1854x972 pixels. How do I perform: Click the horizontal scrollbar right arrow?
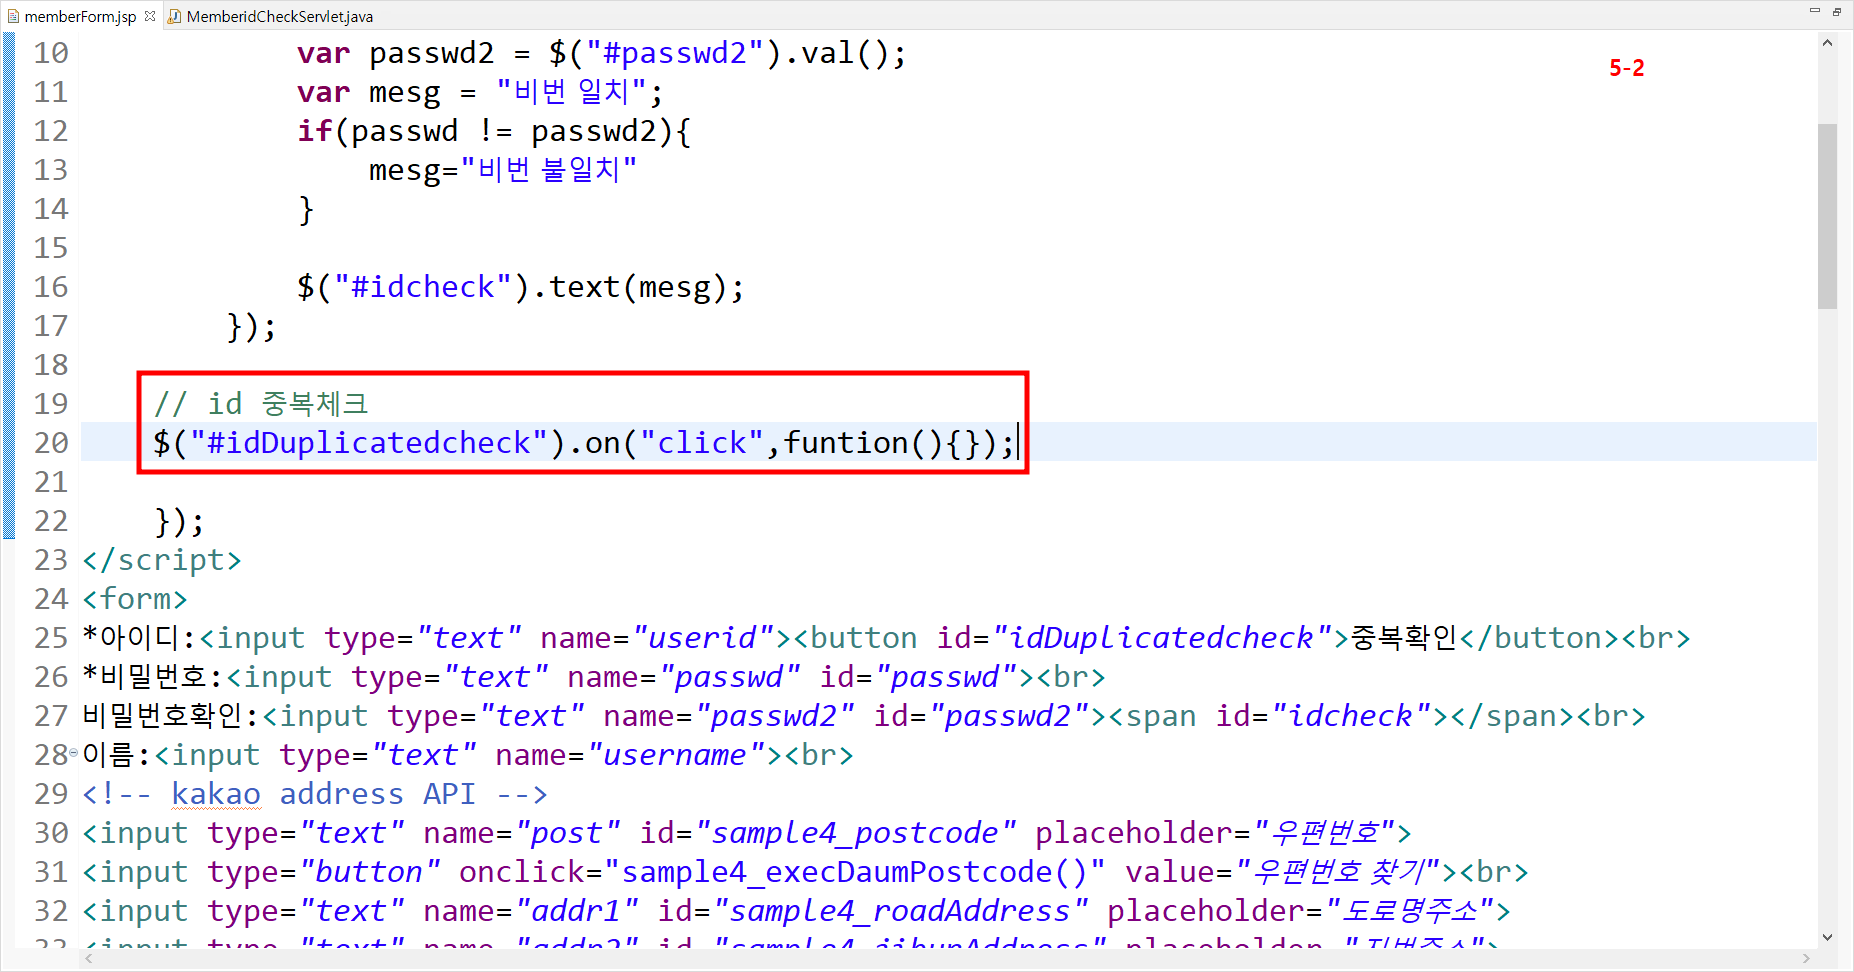[1806, 958]
